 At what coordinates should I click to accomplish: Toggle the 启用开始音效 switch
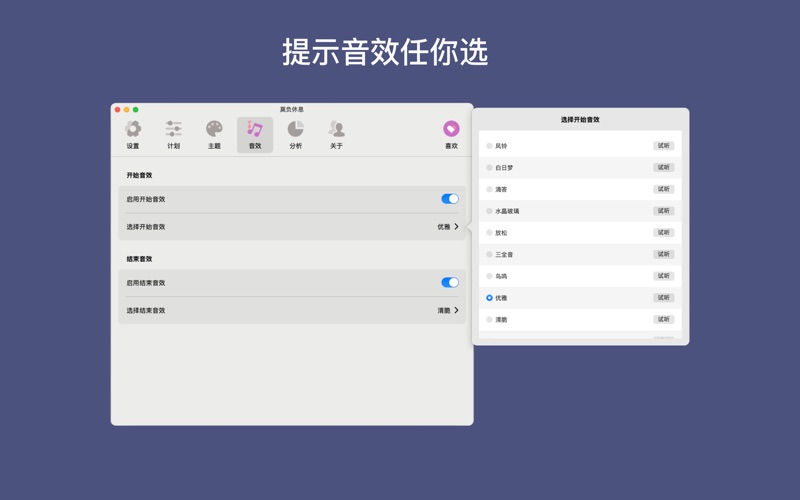pyautogui.click(x=450, y=199)
